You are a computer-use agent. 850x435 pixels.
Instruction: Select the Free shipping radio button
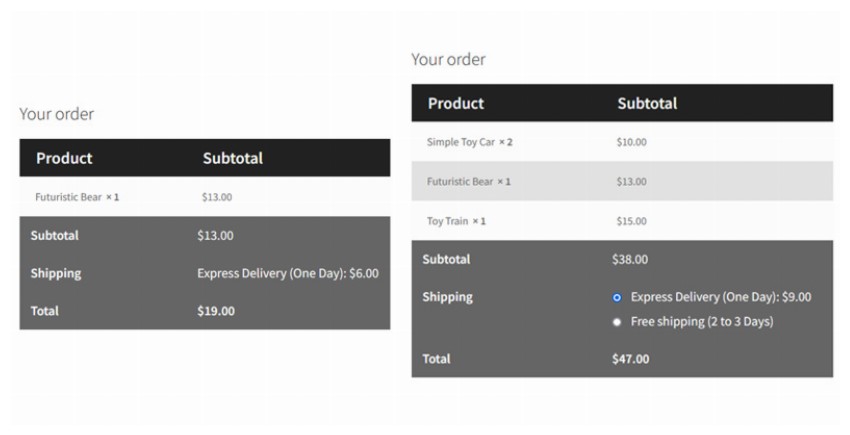617,322
